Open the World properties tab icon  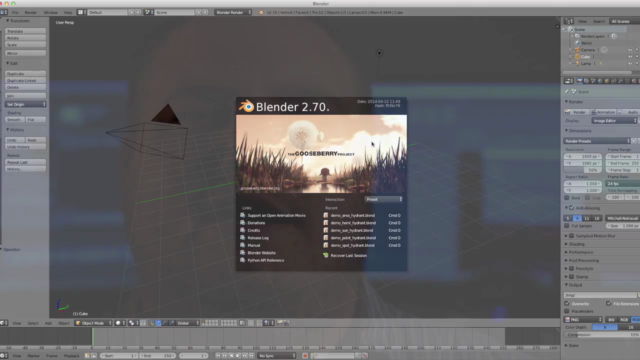coord(600,81)
